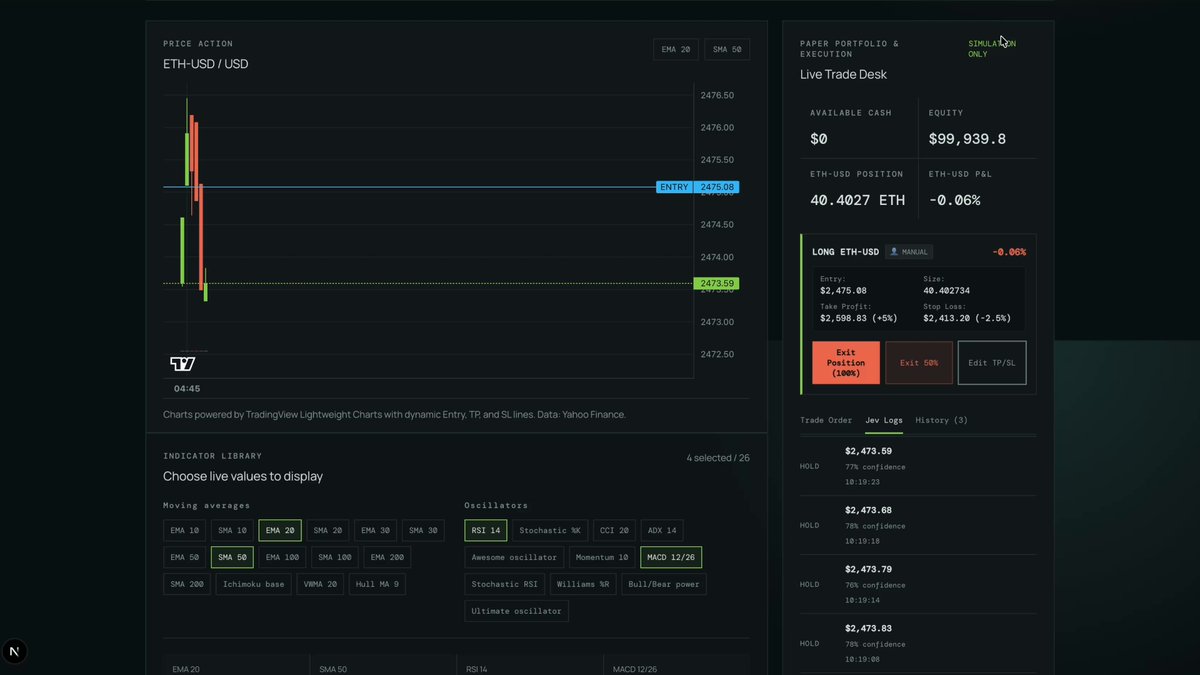The height and width of the screenshot is (675, 1200).
Task: Deselect EMA 20 in Moving averages list
Action: [280, 530]
